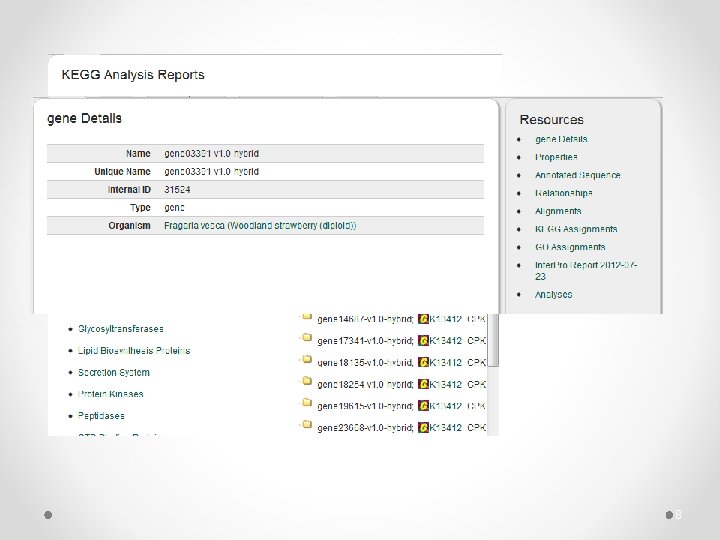Viewport: 720px width, 540px height.
Task: Click KEGG icon in gene17341 row
Action: pyautogui.click(x=423, y=341)
